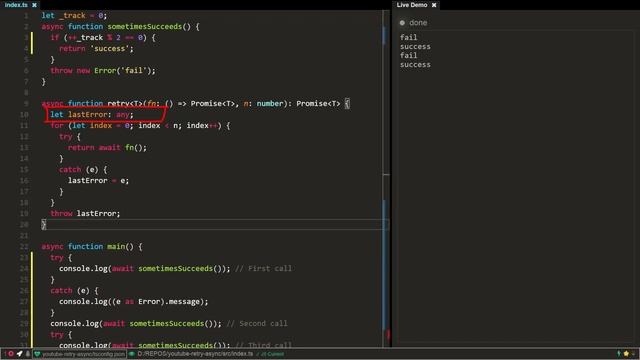Image resolution: width=640 pixels, height=360 pixels.
Task: Click the grey bell-shaped icon in status bar
Action: pyautogui.click(x=28, y=354)
